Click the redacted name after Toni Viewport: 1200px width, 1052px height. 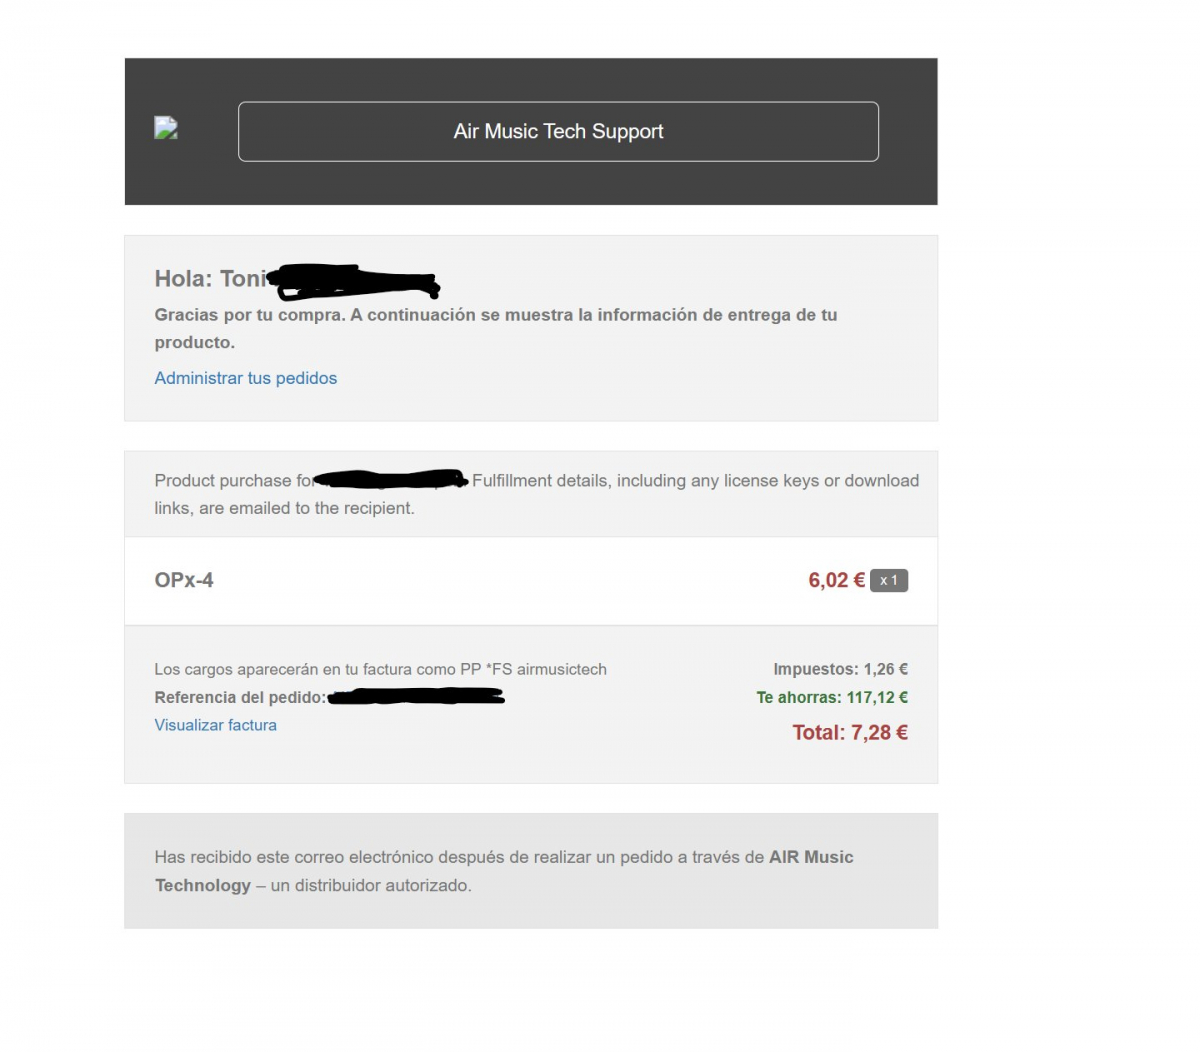pyautogui.click(x=355, y=282)
